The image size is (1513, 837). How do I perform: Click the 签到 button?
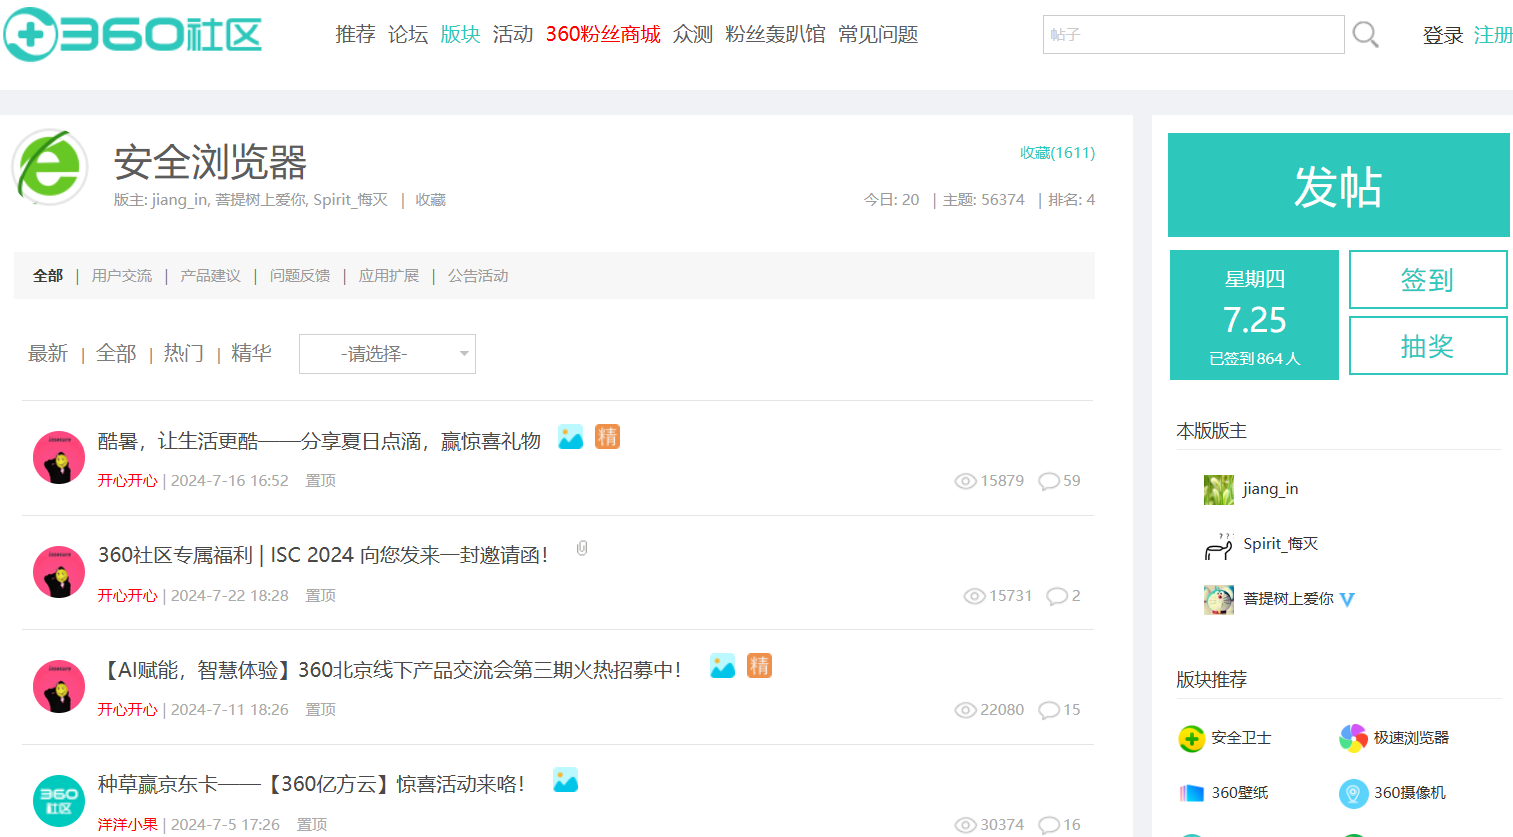tap(1428, 280)
